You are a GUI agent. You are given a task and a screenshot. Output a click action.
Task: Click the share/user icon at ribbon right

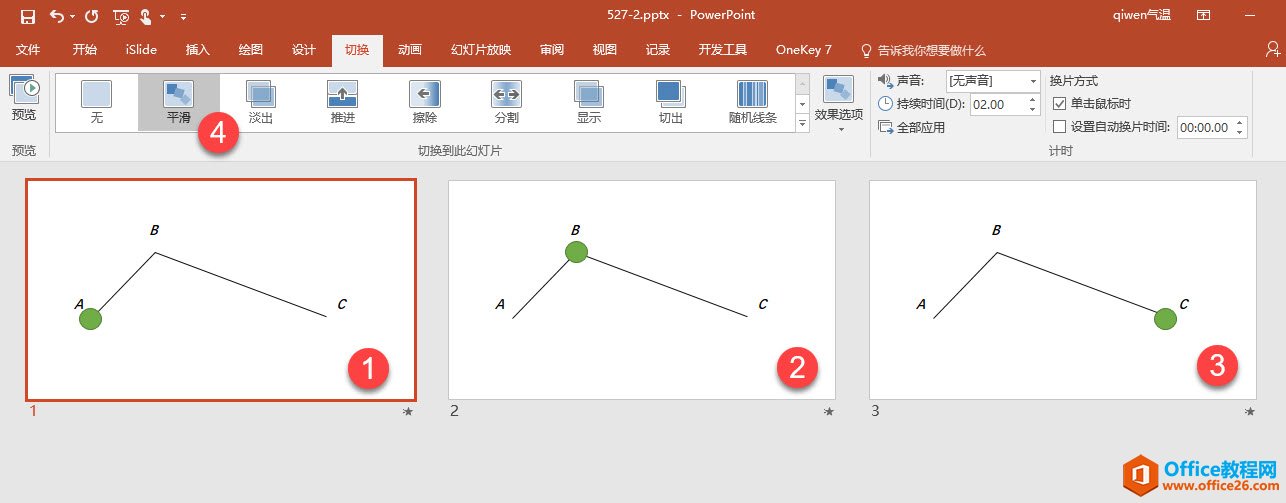point(1271,49)
